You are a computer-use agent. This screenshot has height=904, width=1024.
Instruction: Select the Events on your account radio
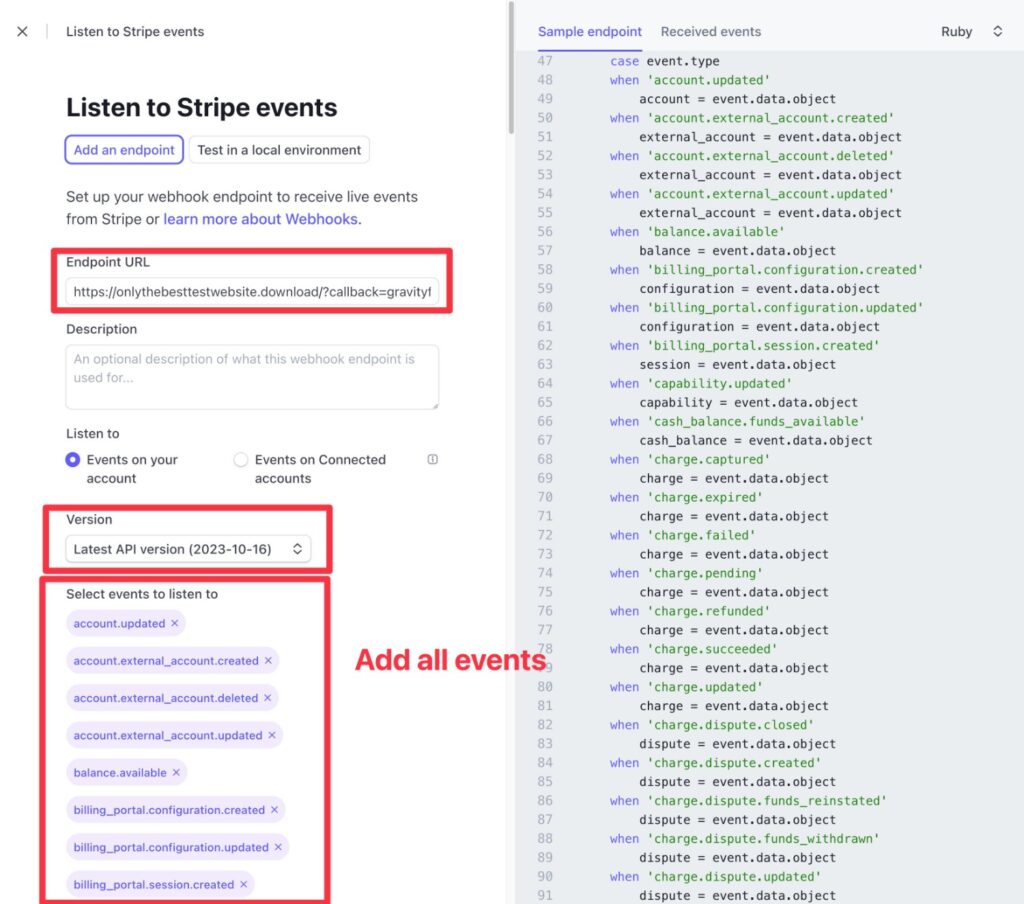point(74,459)
